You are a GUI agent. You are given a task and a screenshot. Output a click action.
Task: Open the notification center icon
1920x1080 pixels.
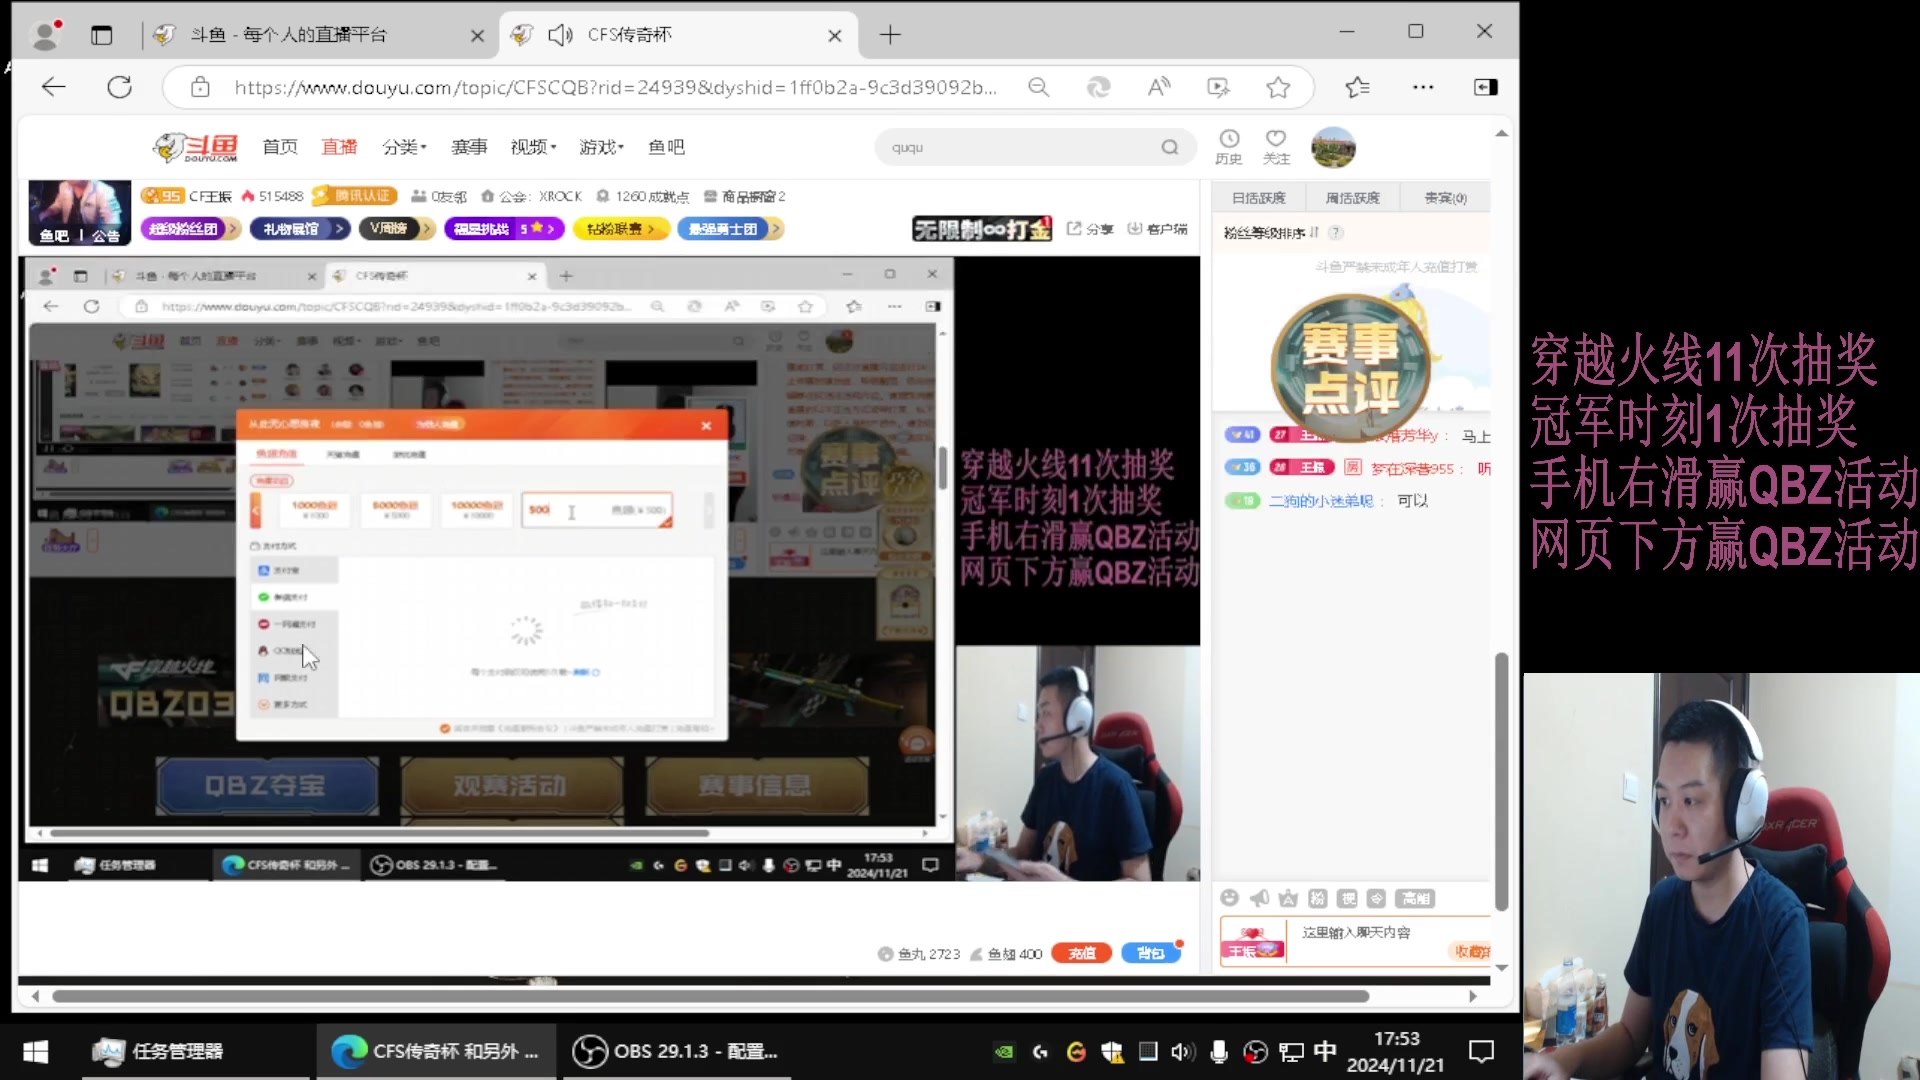(x=1481, y=1051)
